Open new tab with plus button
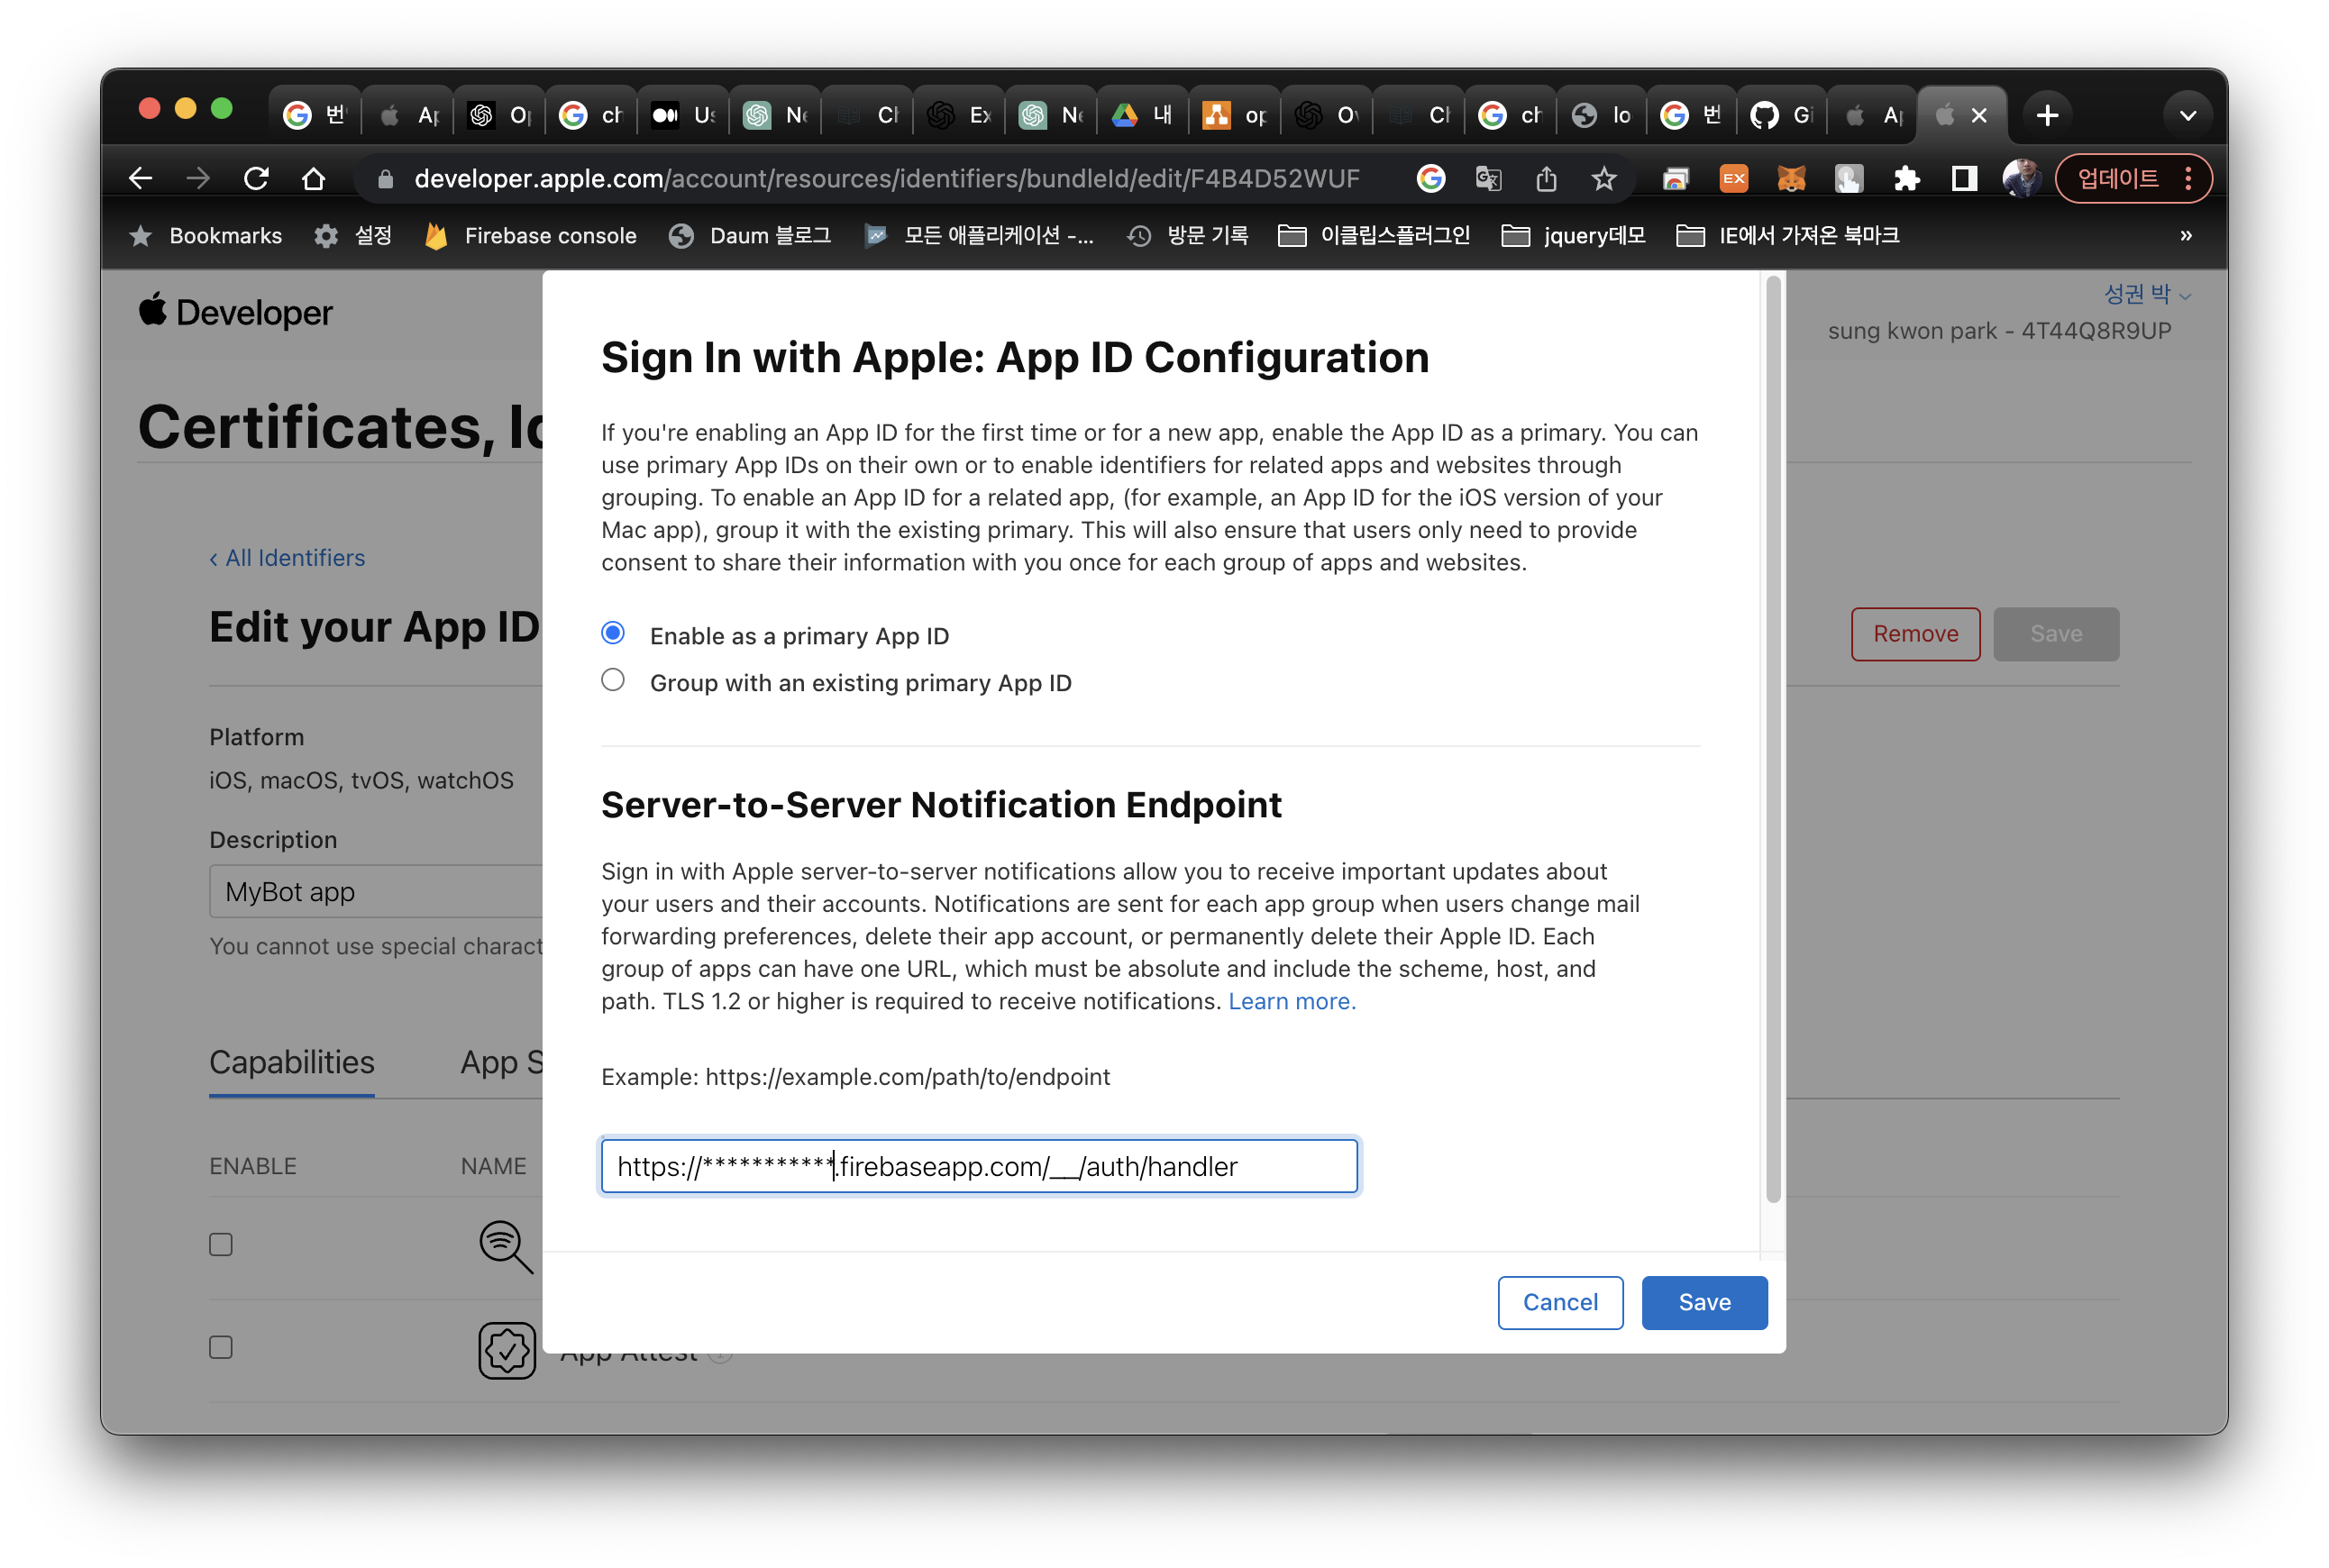Image resolution: width=2329 pixels, height=1568 pixels. pos(2047,116)
